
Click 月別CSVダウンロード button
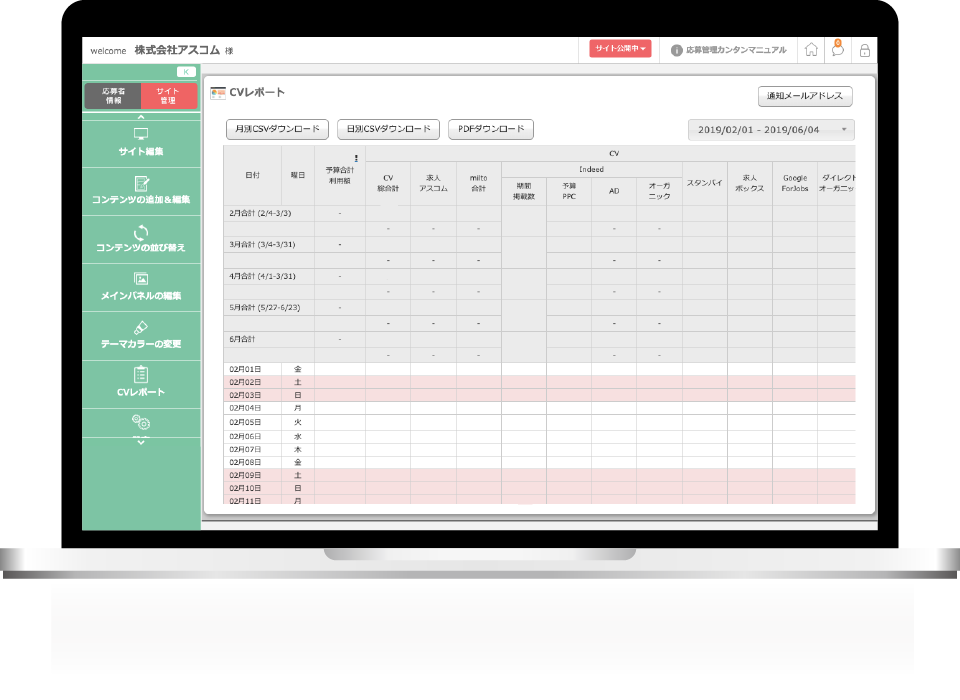(x=277, y=129)
